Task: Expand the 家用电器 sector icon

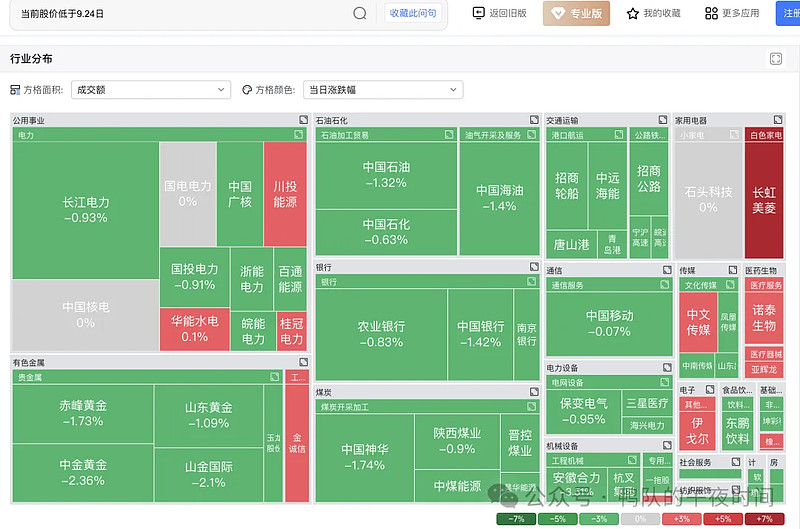Action: (778, 120)
